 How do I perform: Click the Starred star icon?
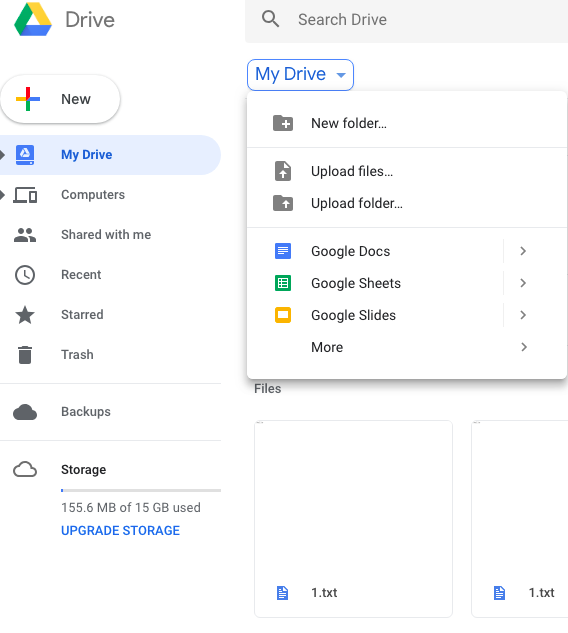coord(25,315)
